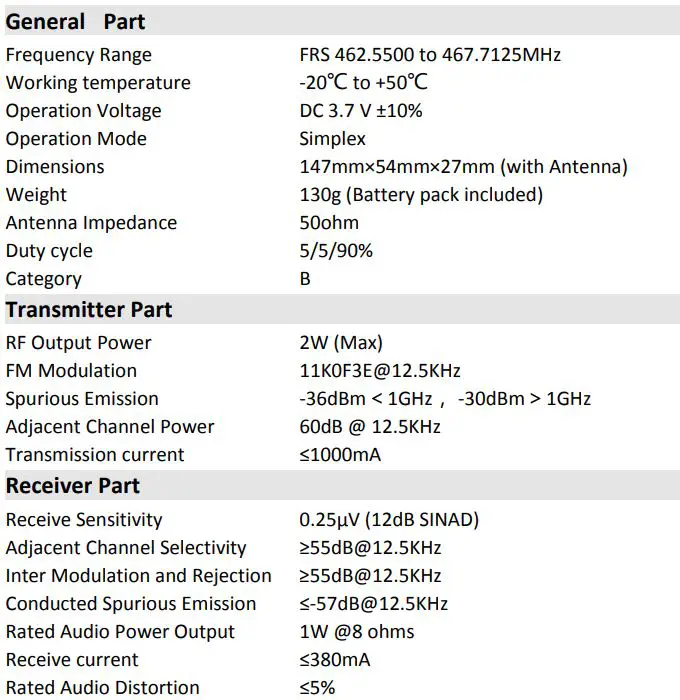Select the RF Output Power label
The width and height of the screenshot is (680, 700).
click(78, 343)
